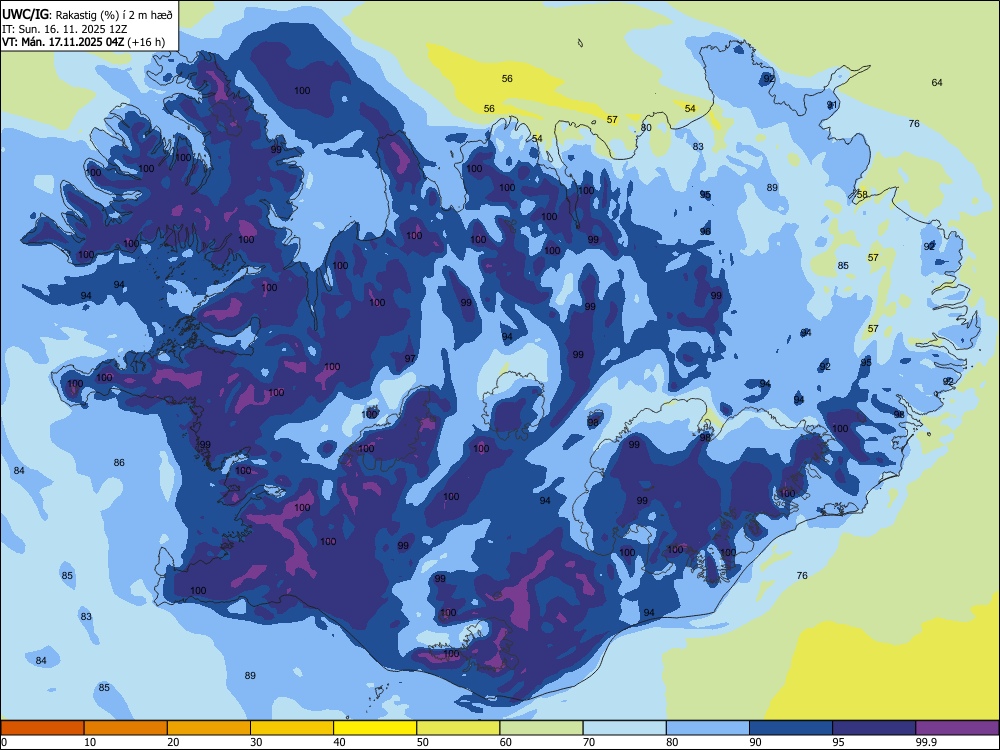Click the '58' humidity value on the map
Image resolution: width=1000 pixels, height=750 pixels.
pos(862,195)
